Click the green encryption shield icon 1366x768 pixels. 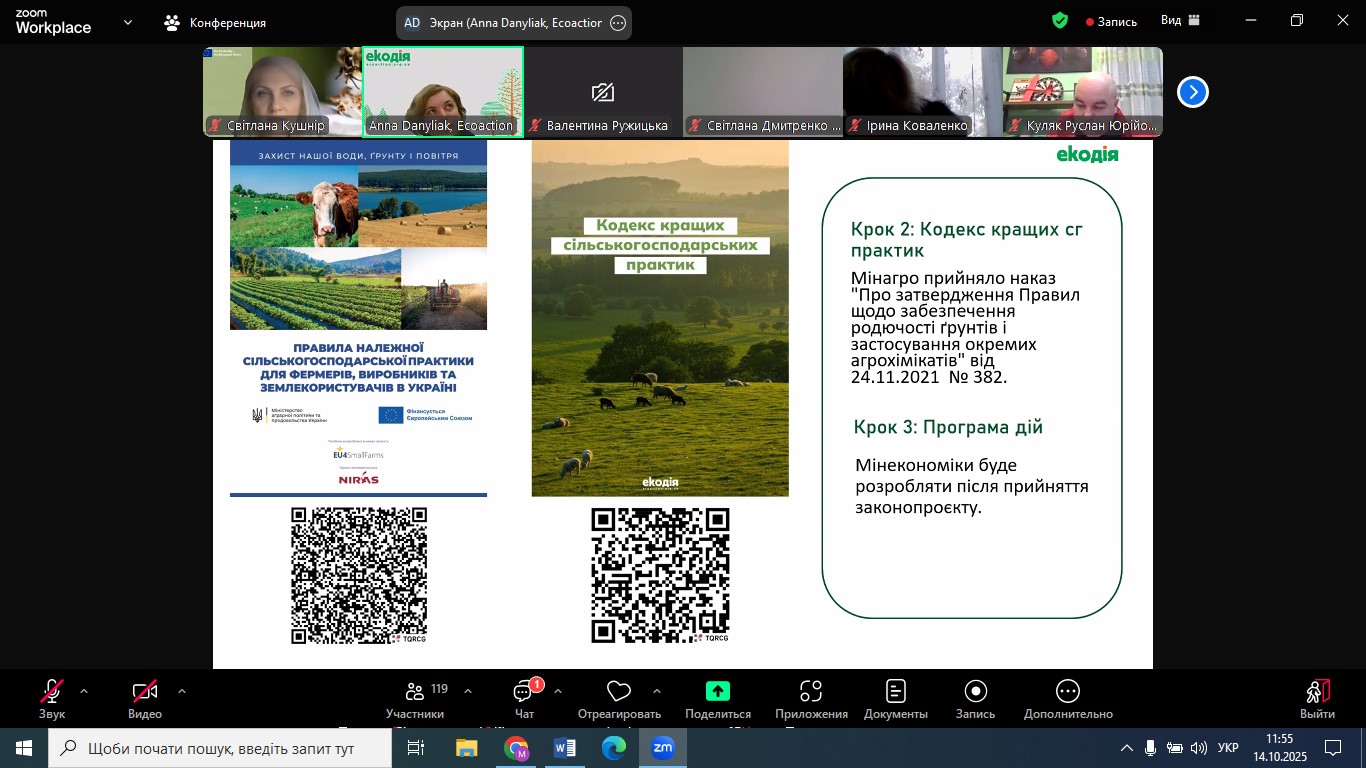click(1060, 21)
